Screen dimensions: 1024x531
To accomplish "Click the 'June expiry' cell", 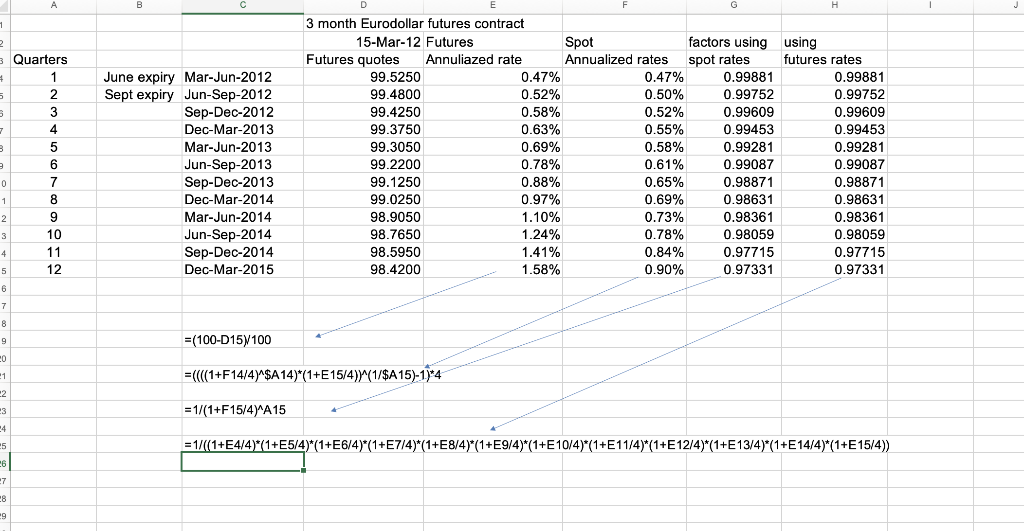I will pyautogui.click(x=139, y=77).
